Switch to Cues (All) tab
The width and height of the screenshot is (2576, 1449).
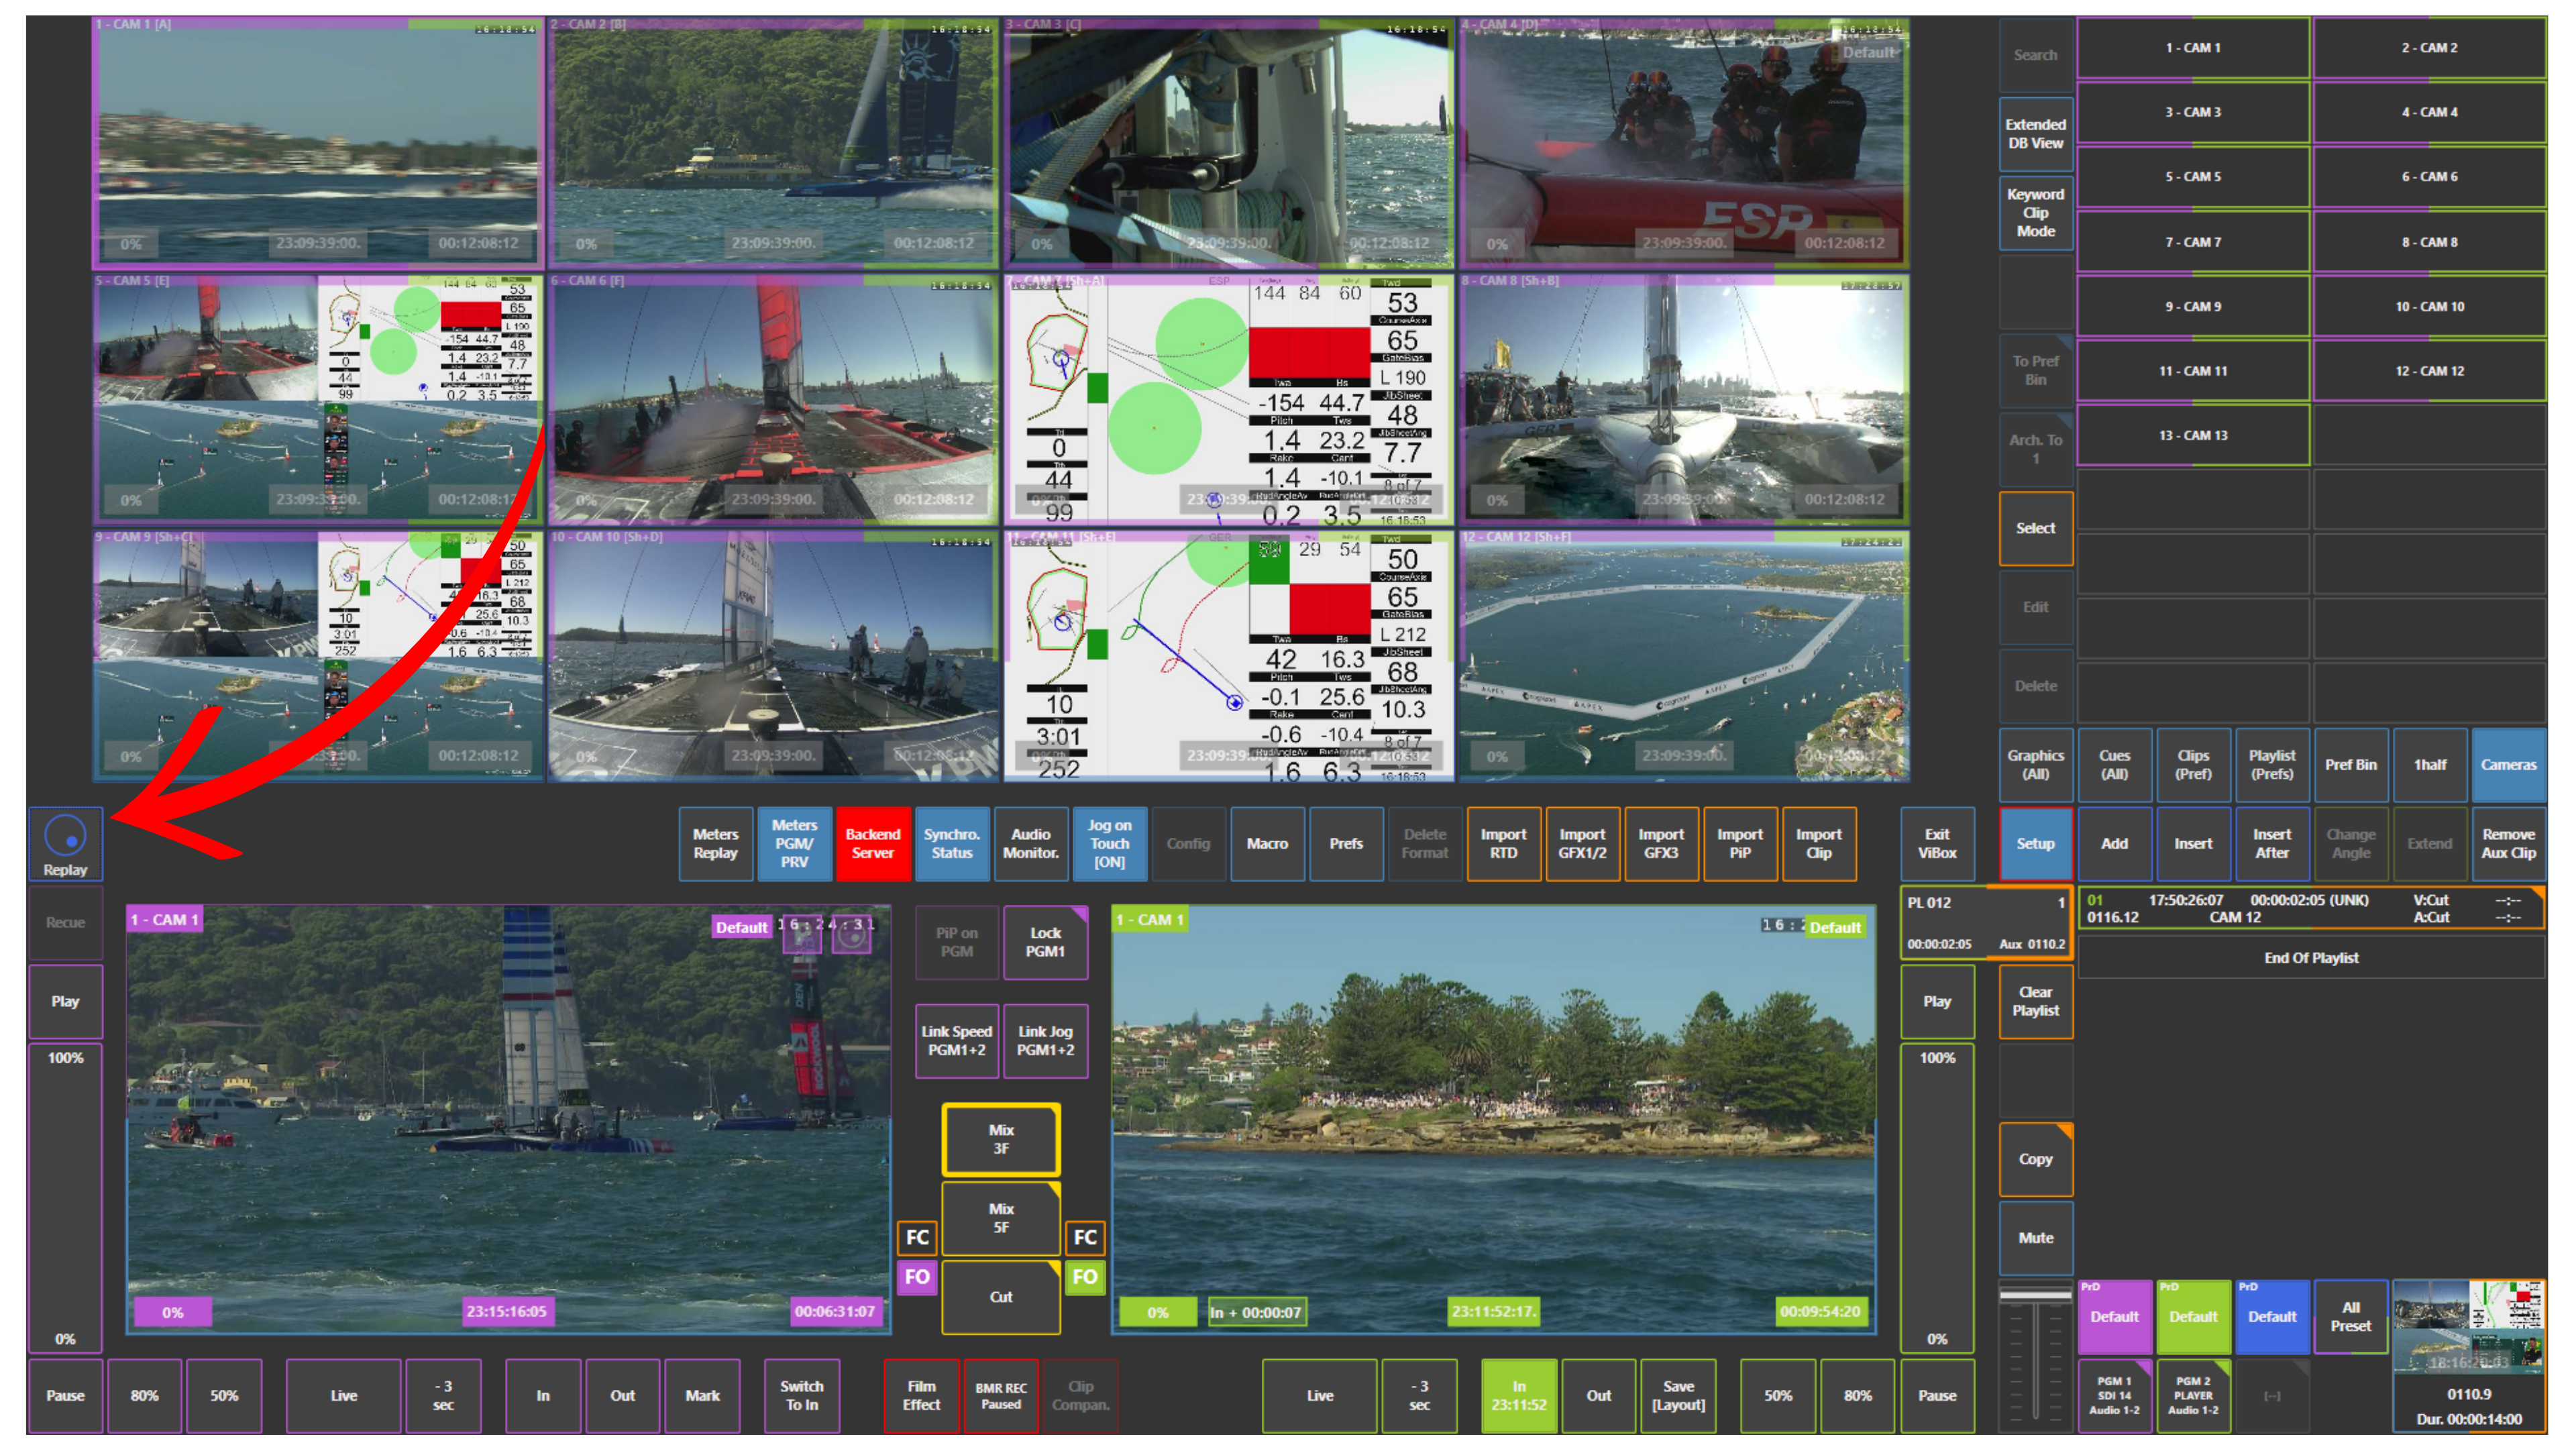(x=2114, y=765)
